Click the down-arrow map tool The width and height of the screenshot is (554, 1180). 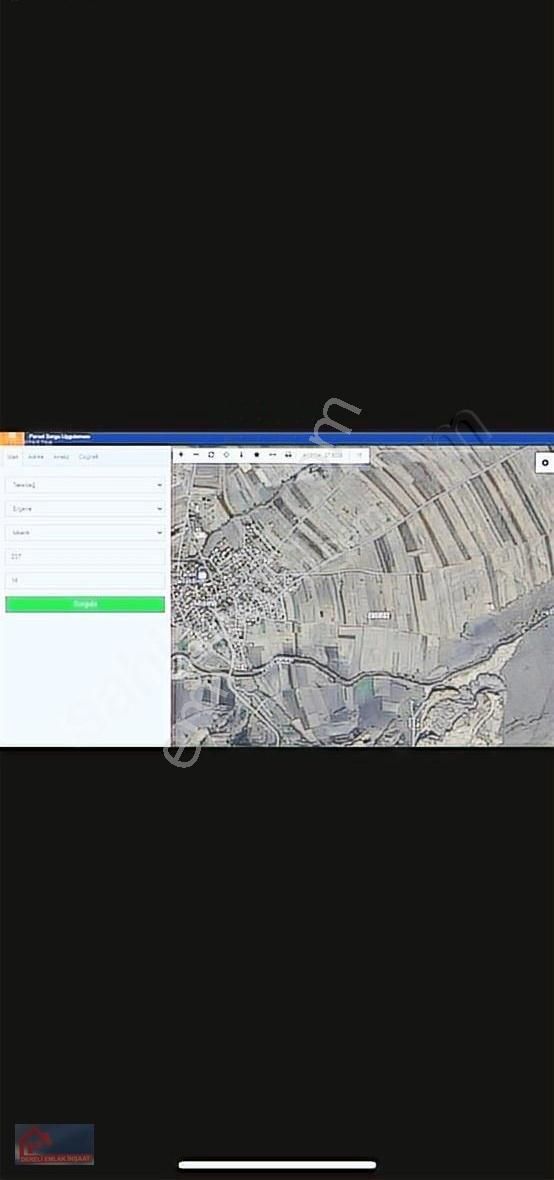[x=241, y=455]
